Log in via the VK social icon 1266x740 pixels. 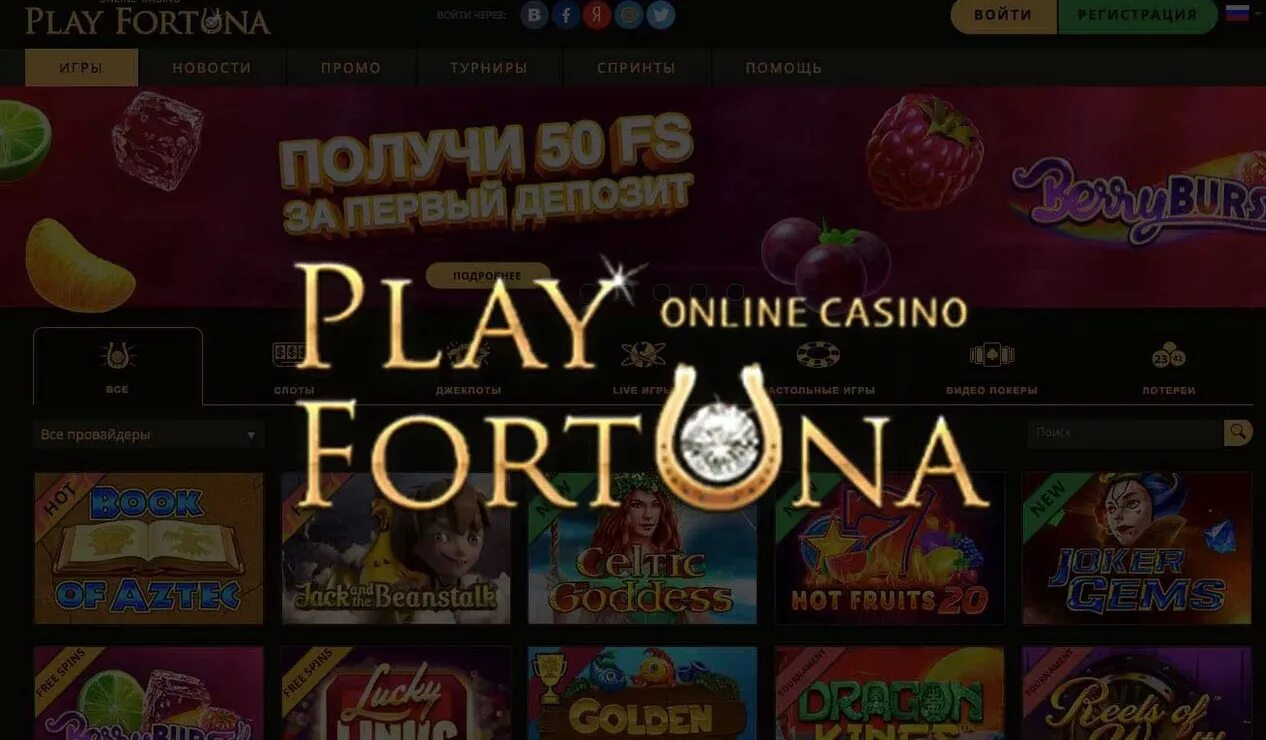pos(535,15)
